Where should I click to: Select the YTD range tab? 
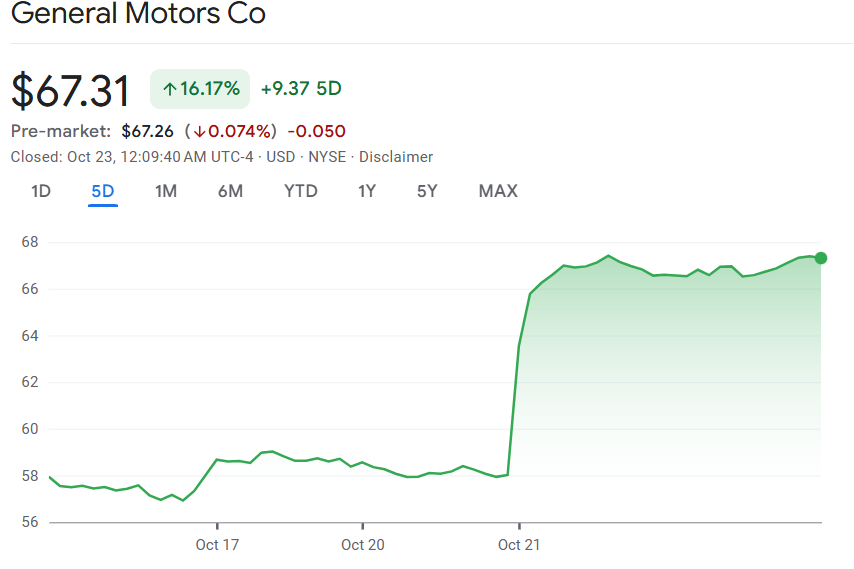(300, 191)
